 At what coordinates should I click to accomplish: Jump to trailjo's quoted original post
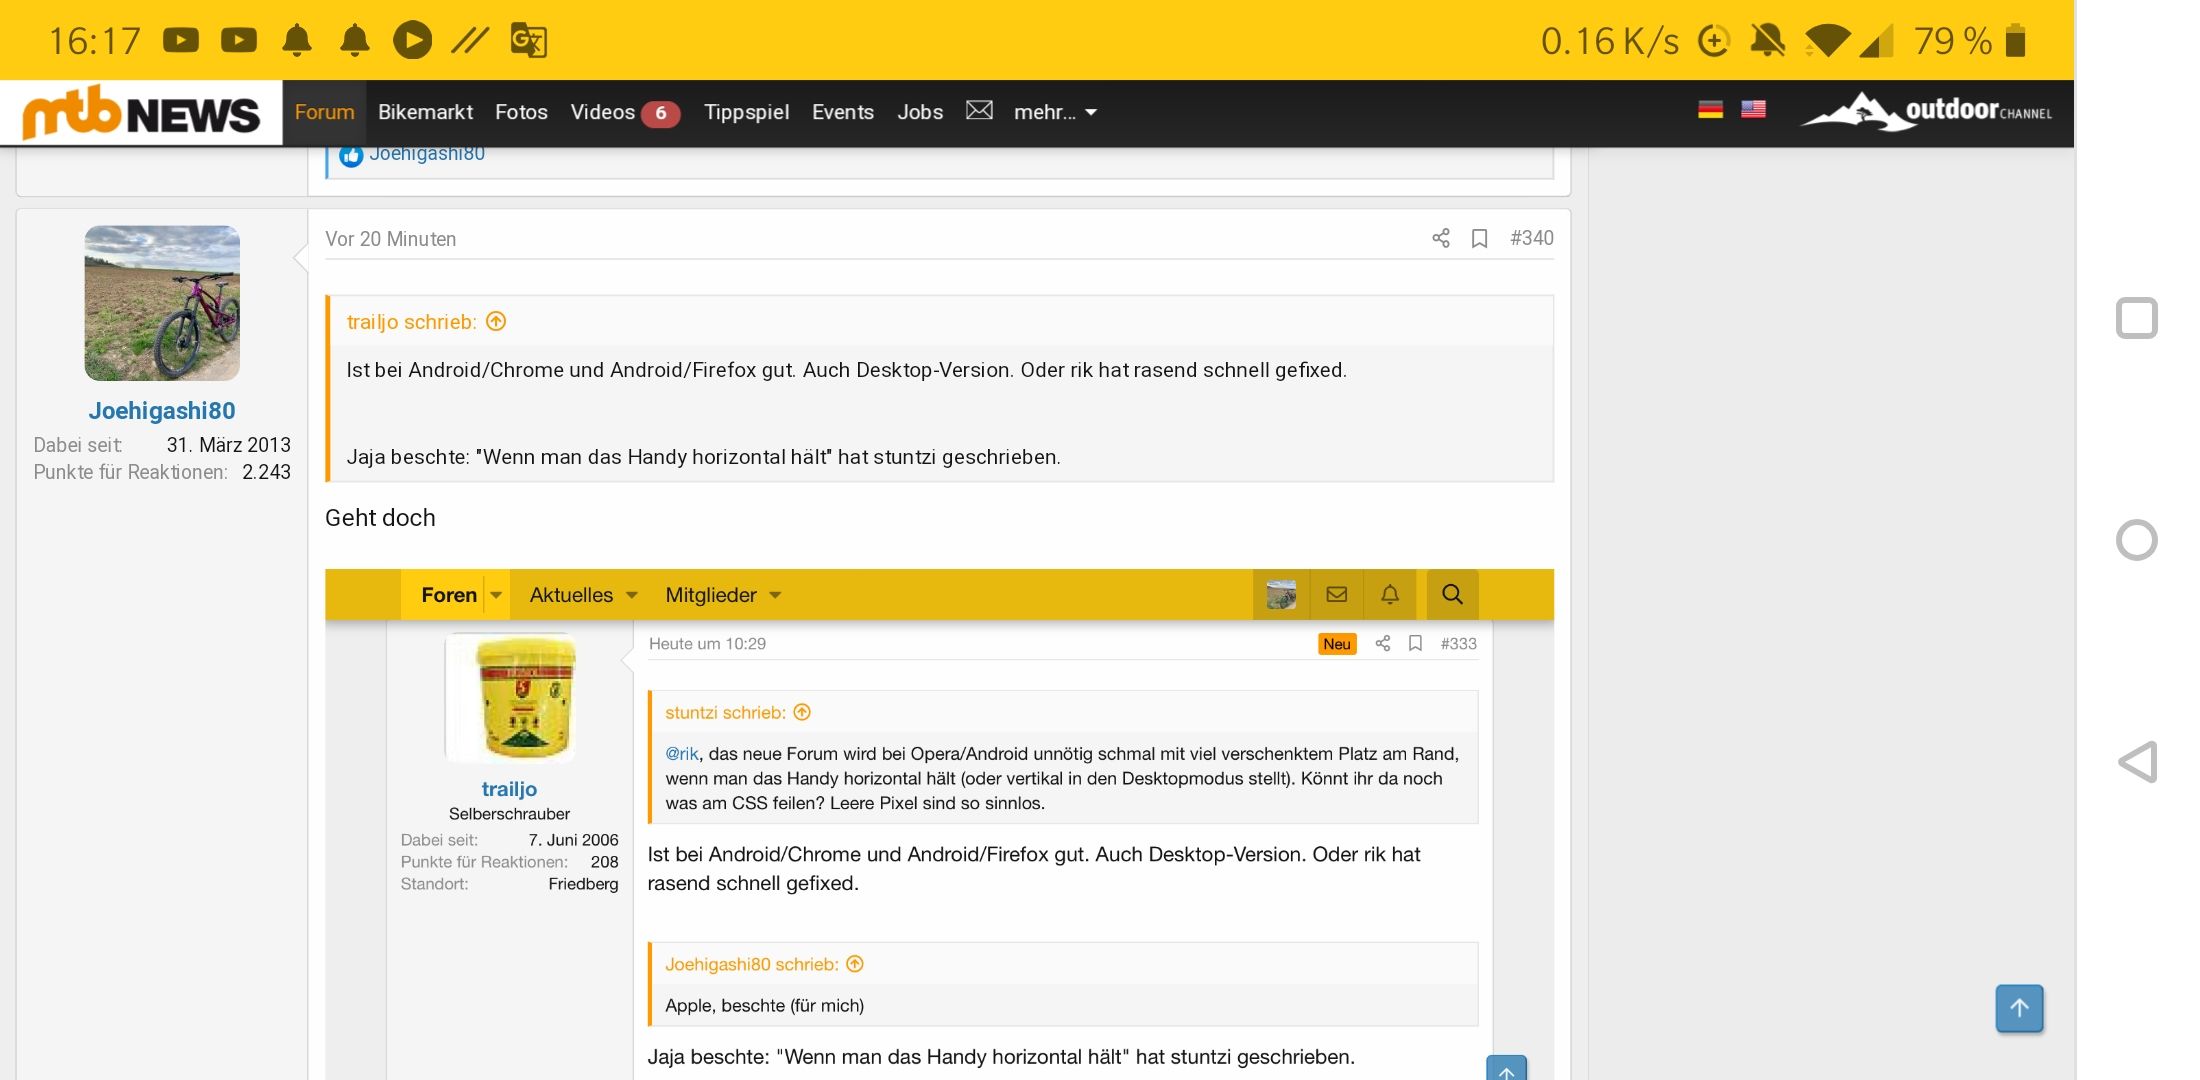pos(496,322)
